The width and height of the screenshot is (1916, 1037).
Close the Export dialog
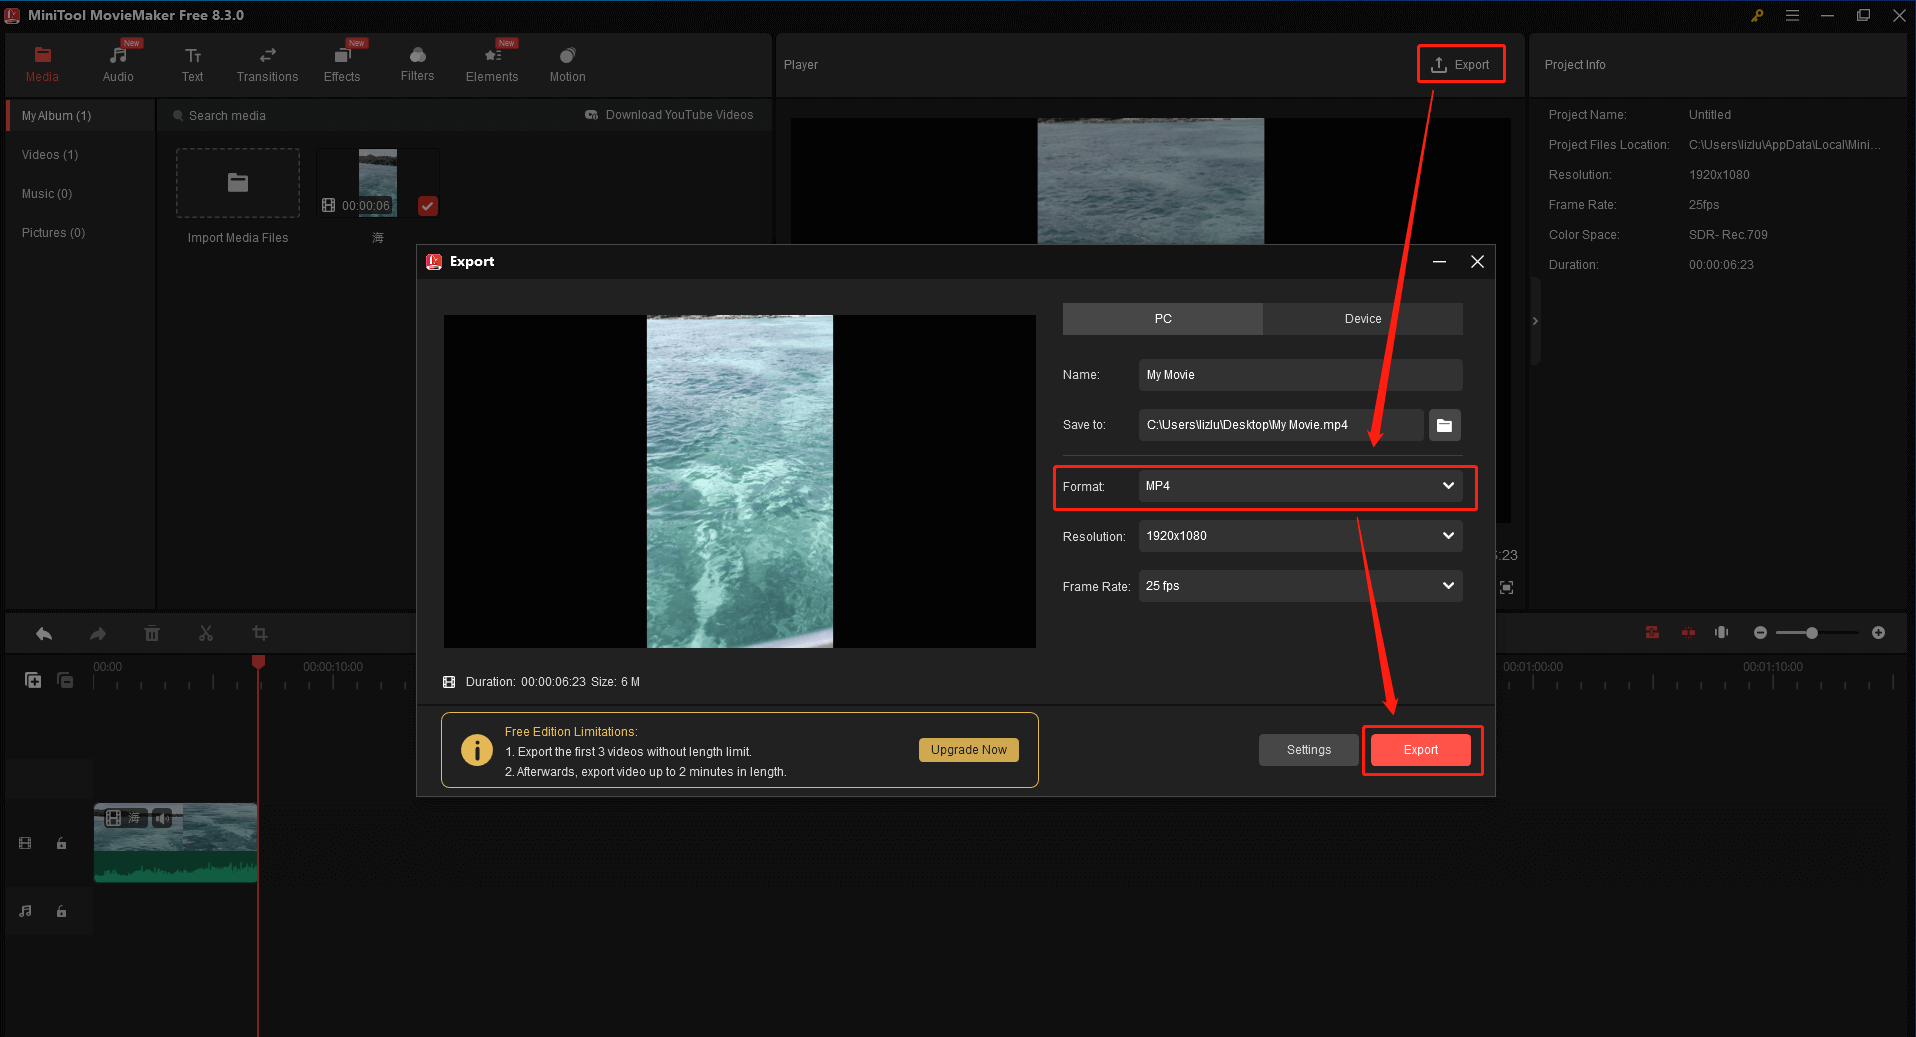point(1477,262)
